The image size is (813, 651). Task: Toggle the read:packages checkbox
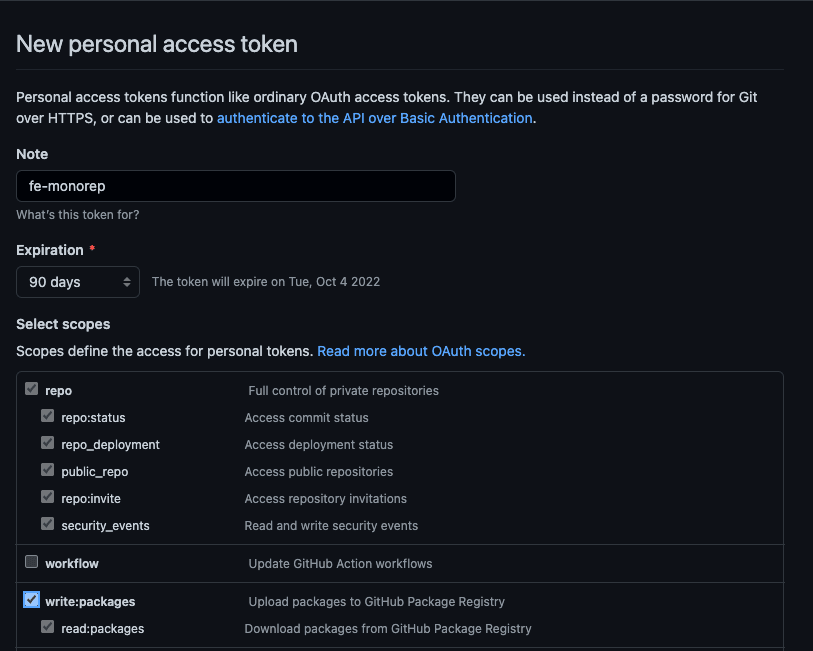pyautogui.click(x=47, y=627)
